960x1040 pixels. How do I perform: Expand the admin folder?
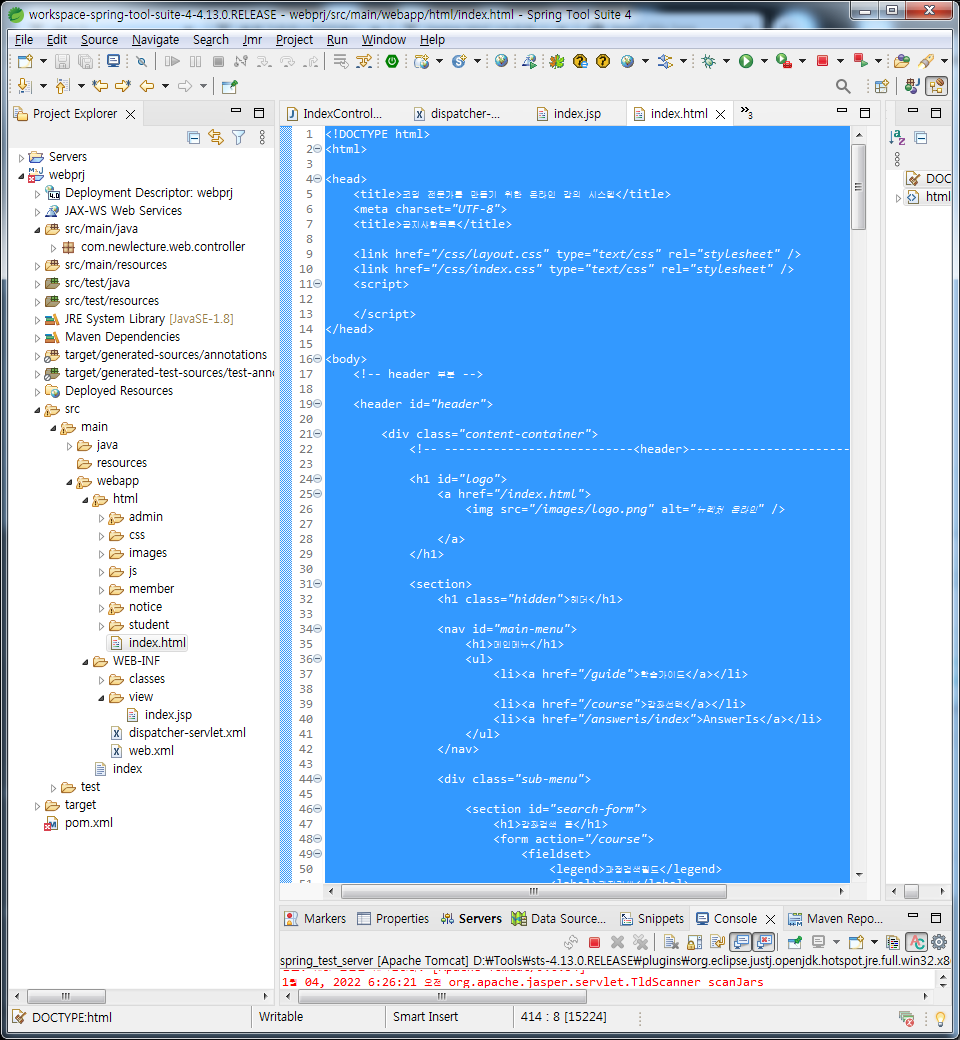[x=102, y=518]
